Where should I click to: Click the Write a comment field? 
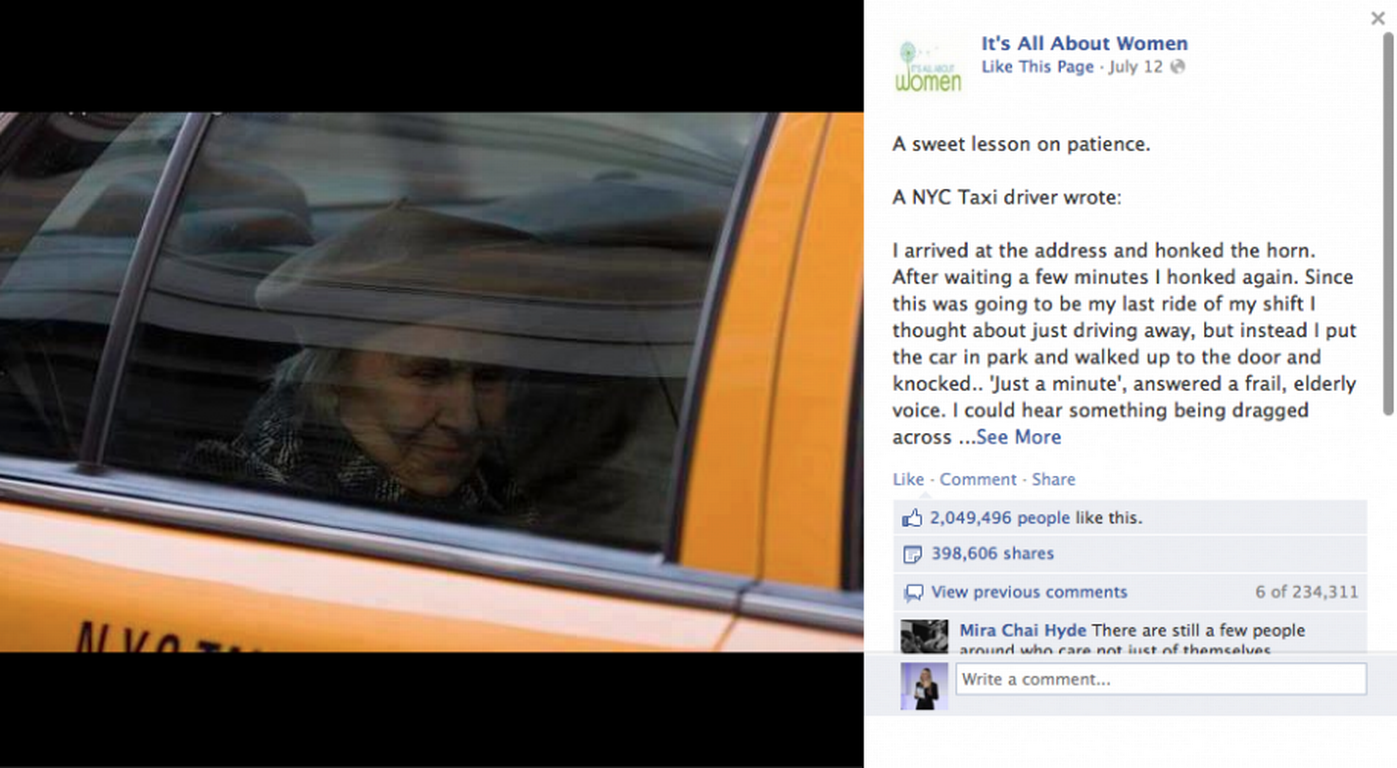[x=1161, y=679]
